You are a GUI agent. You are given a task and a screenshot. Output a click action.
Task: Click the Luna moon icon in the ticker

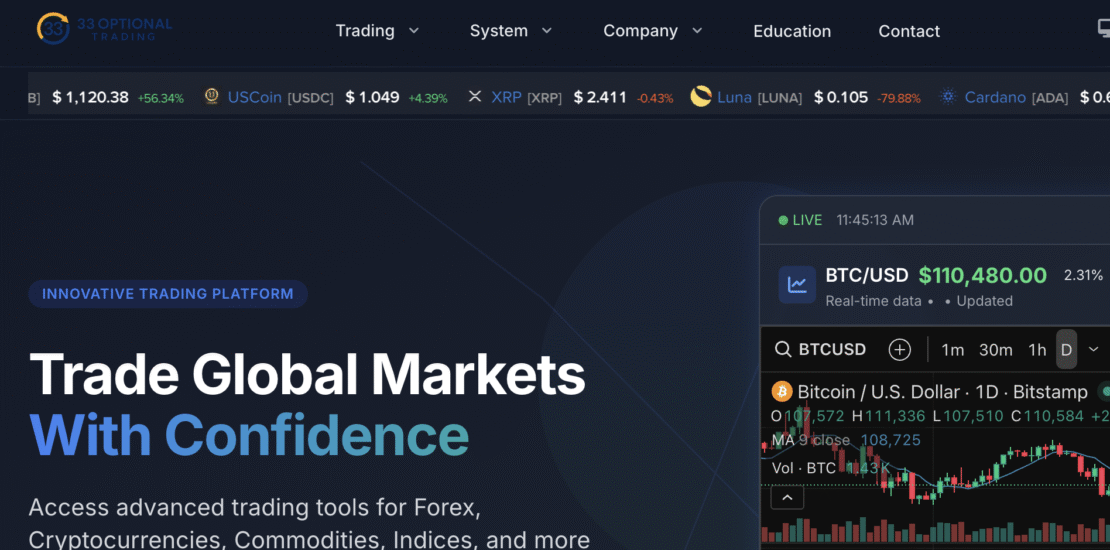click(x=701, y=97)
